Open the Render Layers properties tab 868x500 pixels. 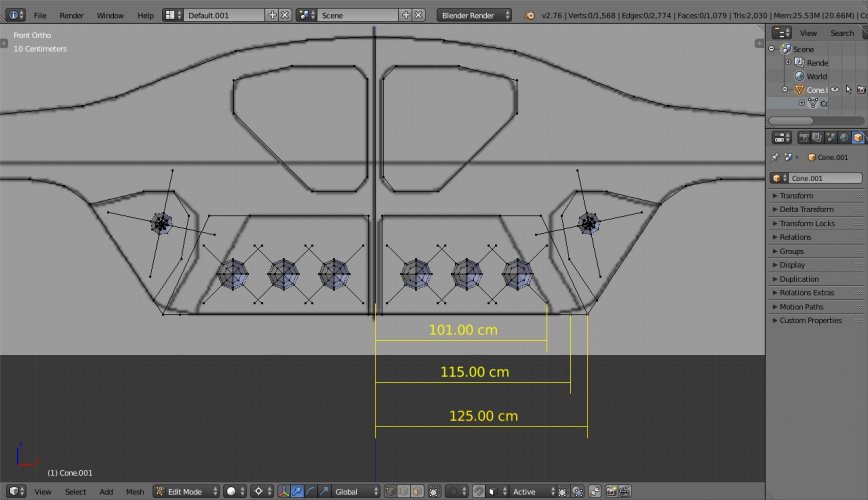[817, 137]
